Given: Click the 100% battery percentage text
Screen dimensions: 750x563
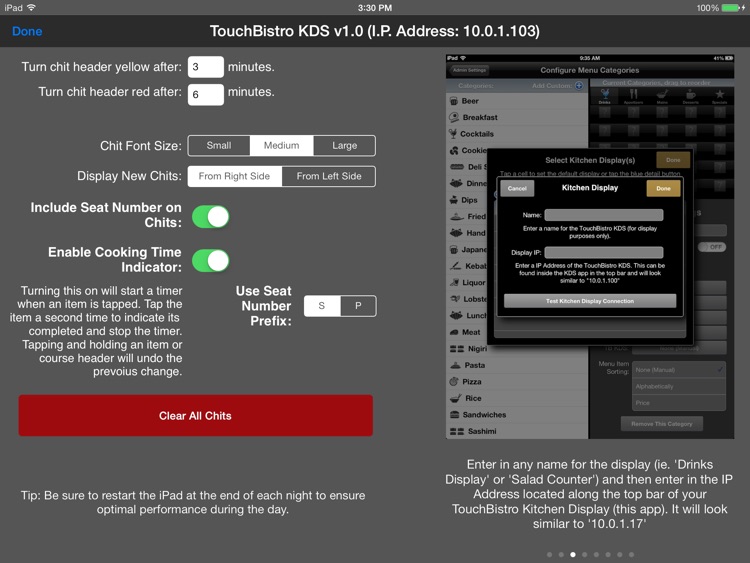Looking at the screenshot, I should click(x=707, y=8).
